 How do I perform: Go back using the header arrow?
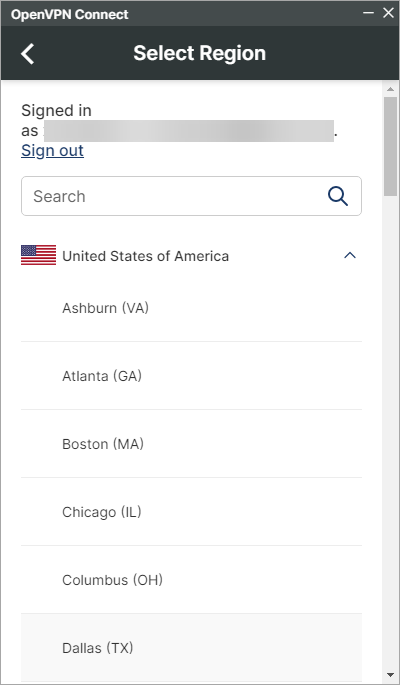pos(28,54)
